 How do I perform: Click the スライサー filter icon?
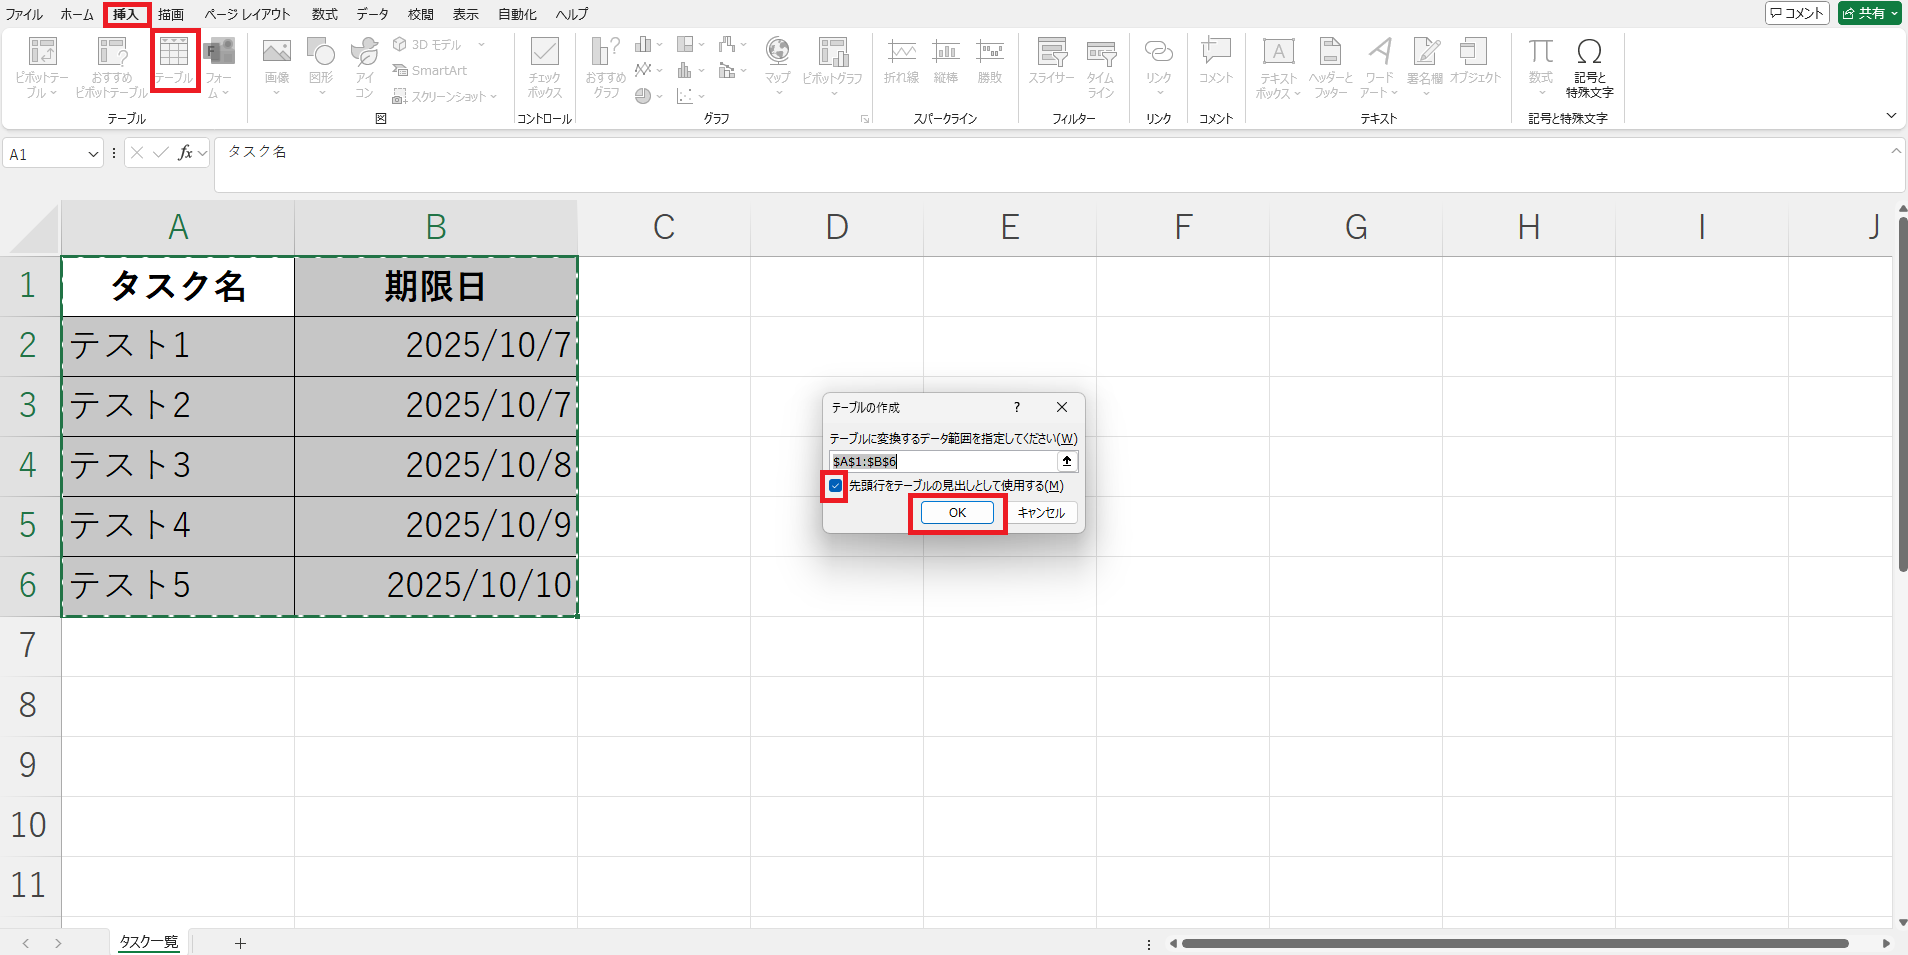coord(1051,62)
